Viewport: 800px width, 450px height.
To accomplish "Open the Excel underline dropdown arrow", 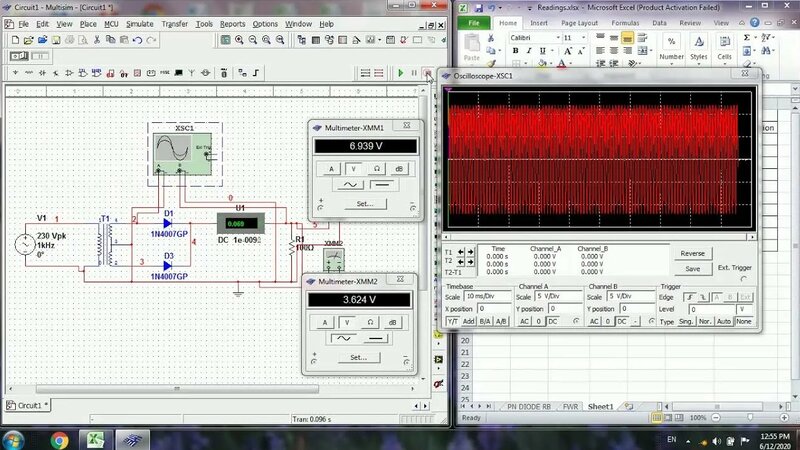I will coord(552,51).
